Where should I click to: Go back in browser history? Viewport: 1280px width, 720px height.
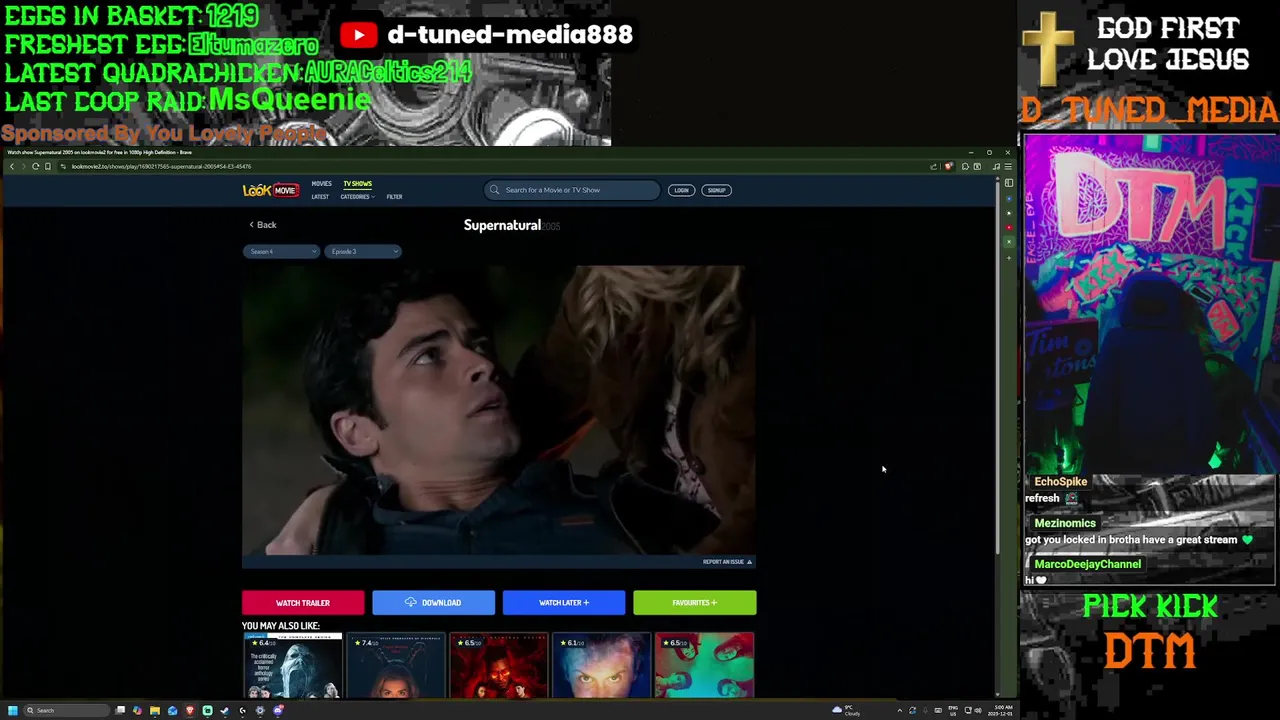tap(11, 166)
